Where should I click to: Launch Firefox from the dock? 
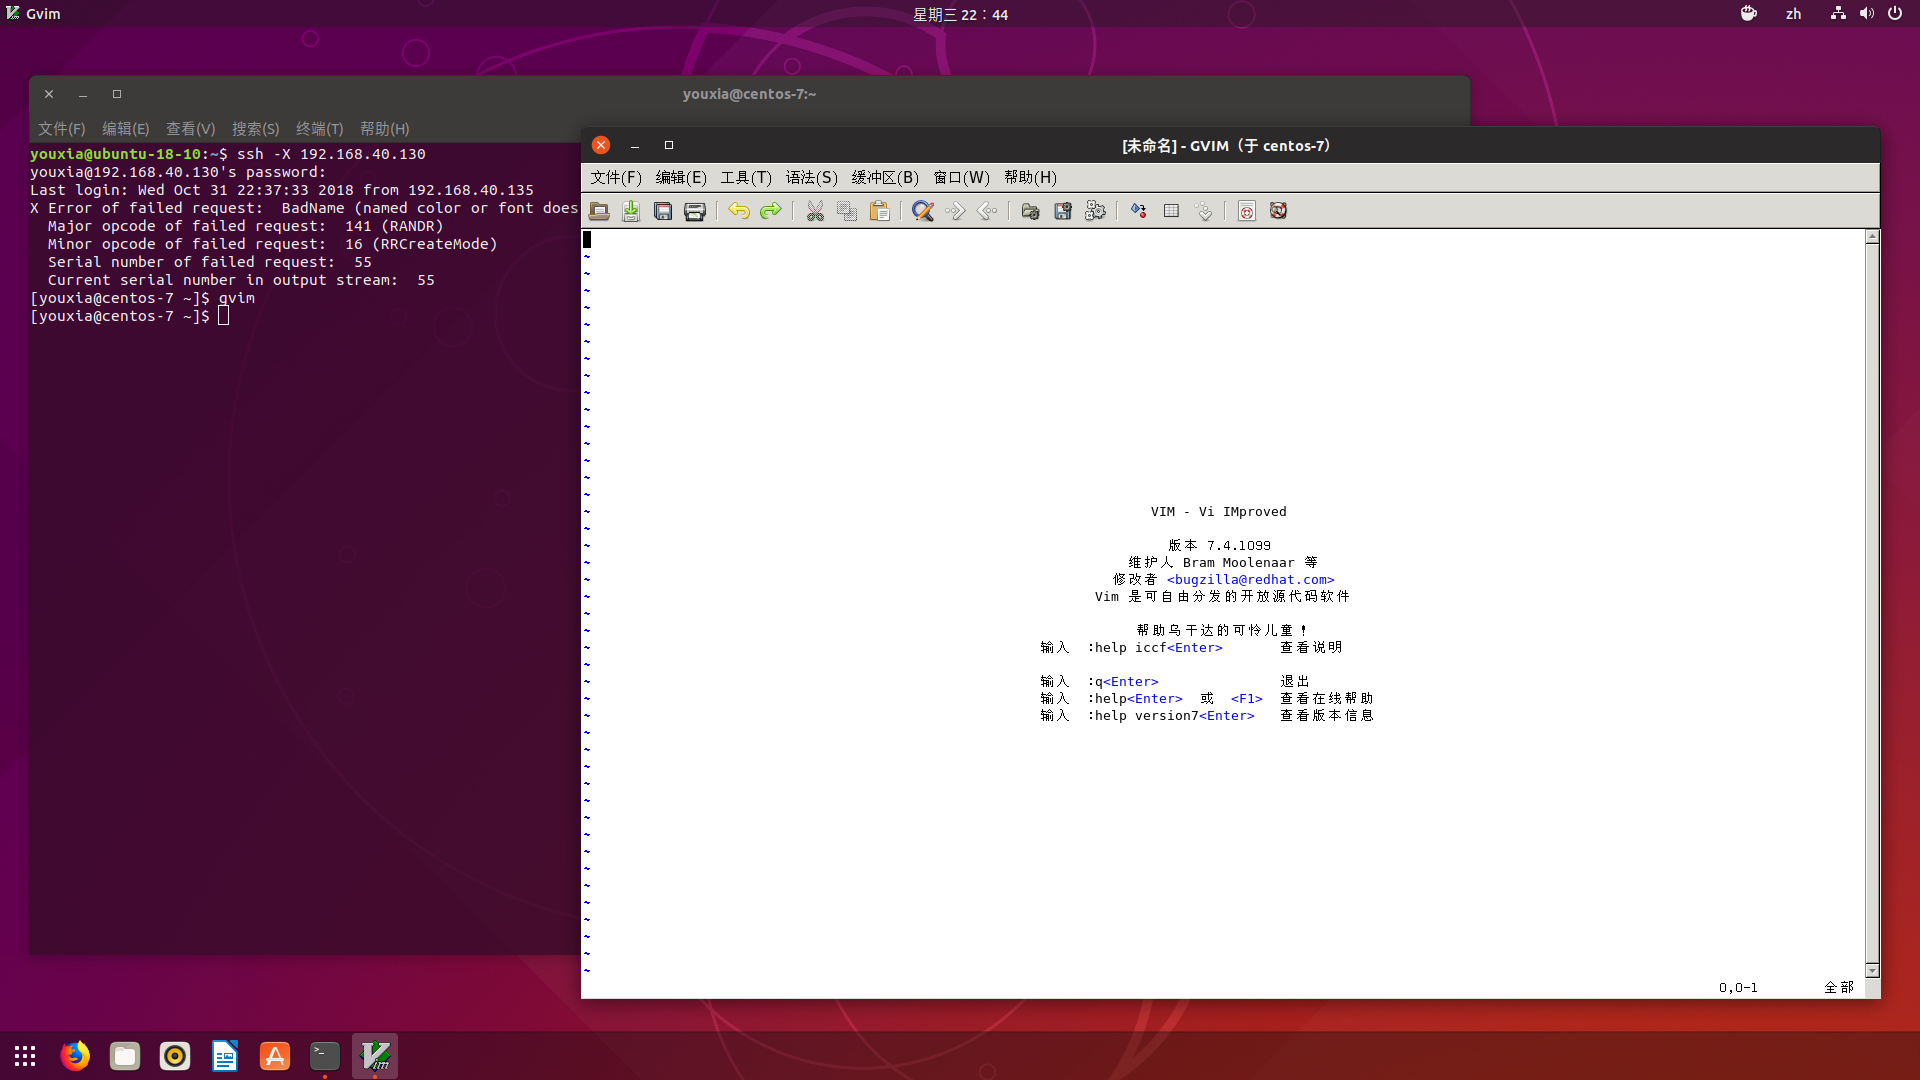coord(75,1056)
